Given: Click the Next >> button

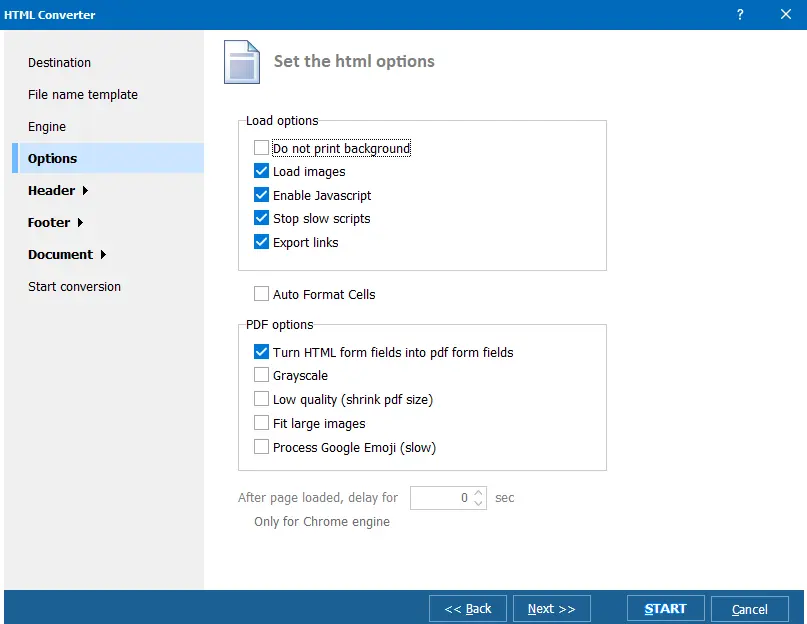Looking at the screenshot, I should point(552,609).
